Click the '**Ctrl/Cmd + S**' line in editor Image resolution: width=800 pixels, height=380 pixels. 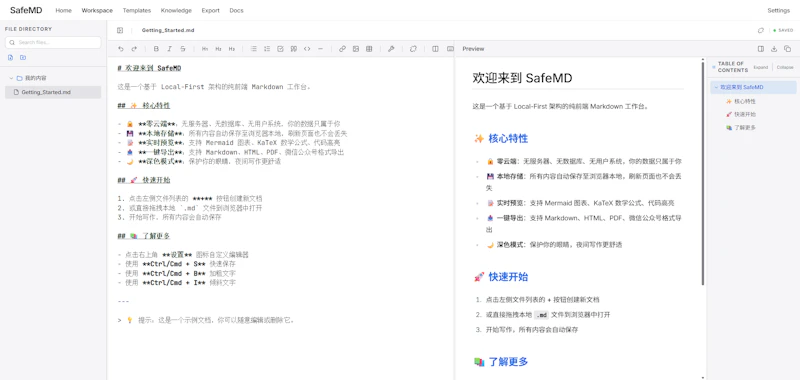(177, 264)
